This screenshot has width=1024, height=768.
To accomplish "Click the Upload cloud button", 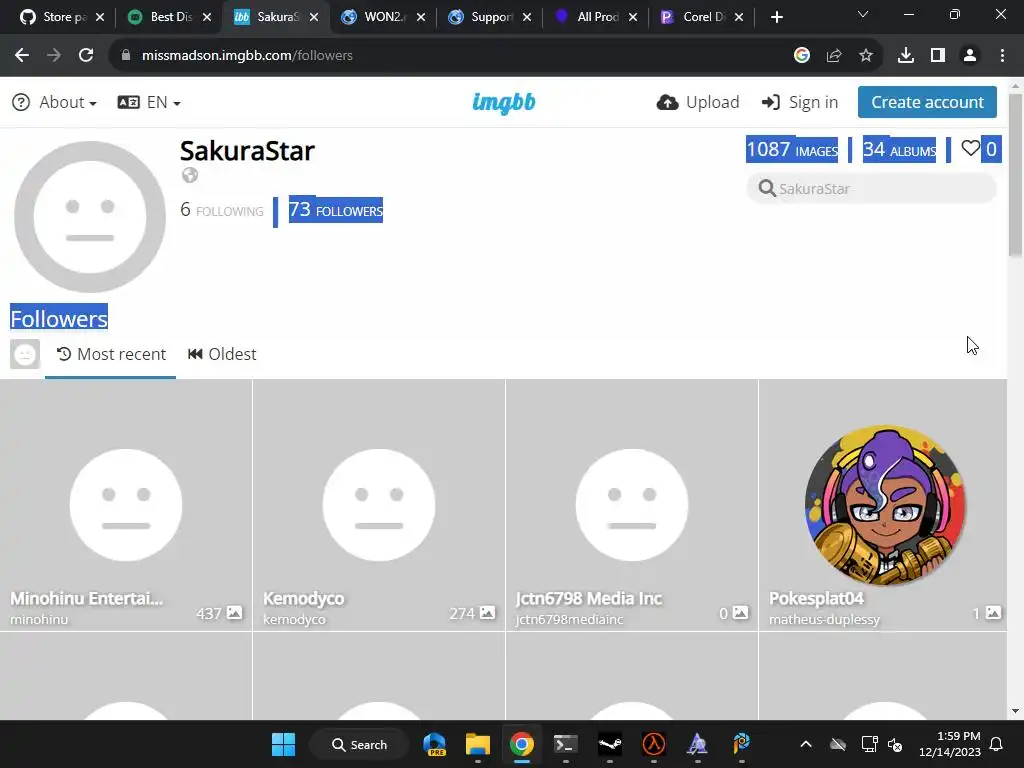I will pos(697,103).
